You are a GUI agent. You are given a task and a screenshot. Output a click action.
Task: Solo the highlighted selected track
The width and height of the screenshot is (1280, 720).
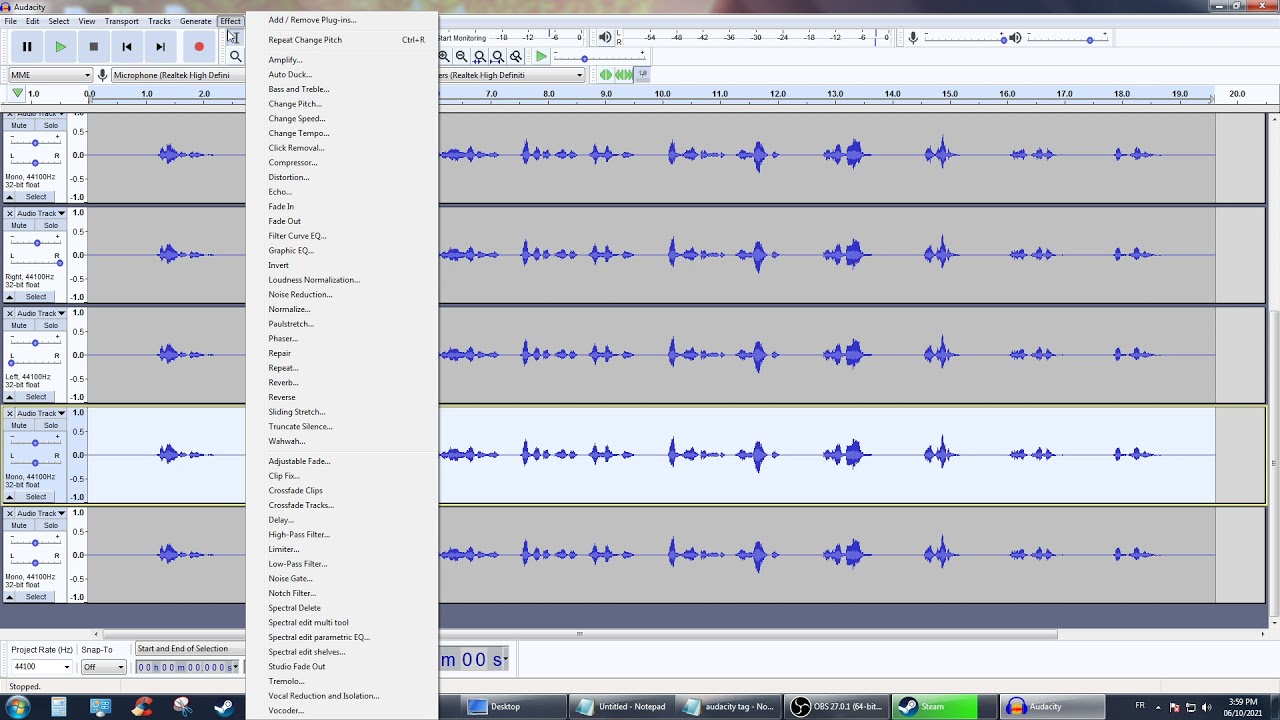click(50, 426)
